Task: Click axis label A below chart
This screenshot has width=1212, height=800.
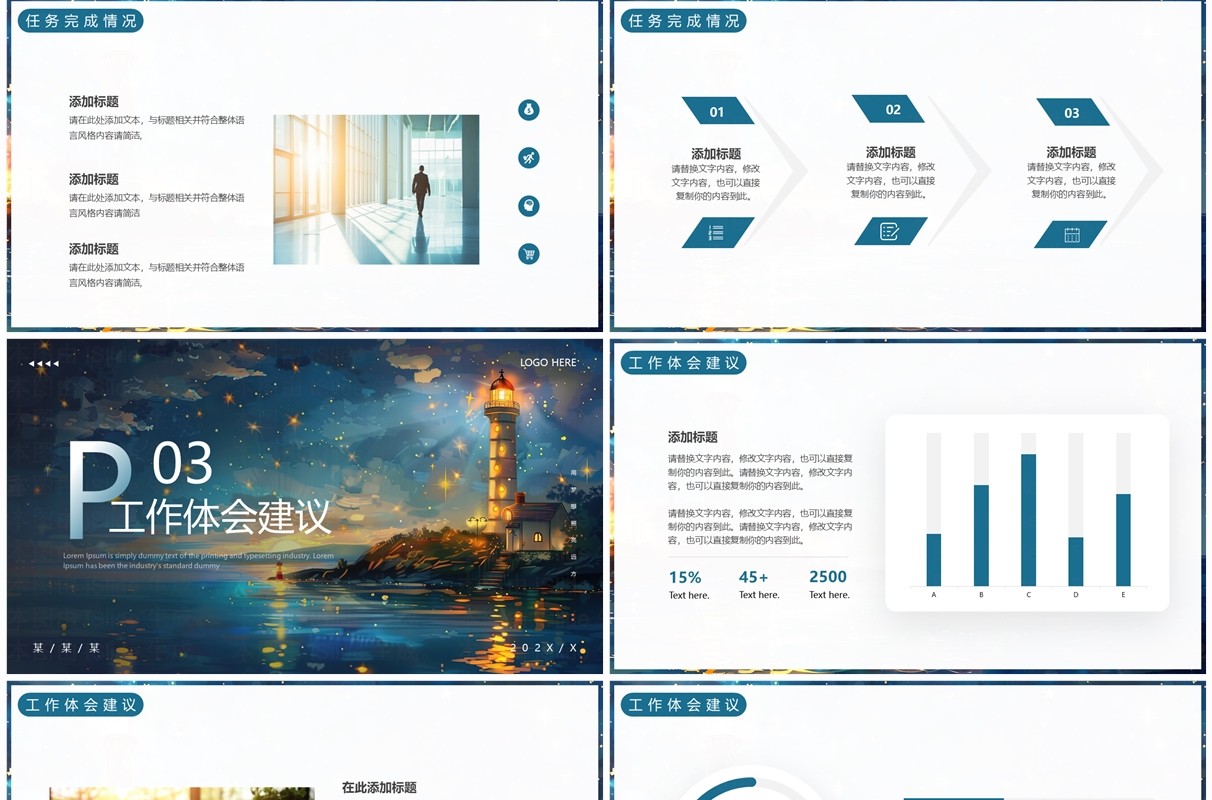Action: (x=934, y=595)
